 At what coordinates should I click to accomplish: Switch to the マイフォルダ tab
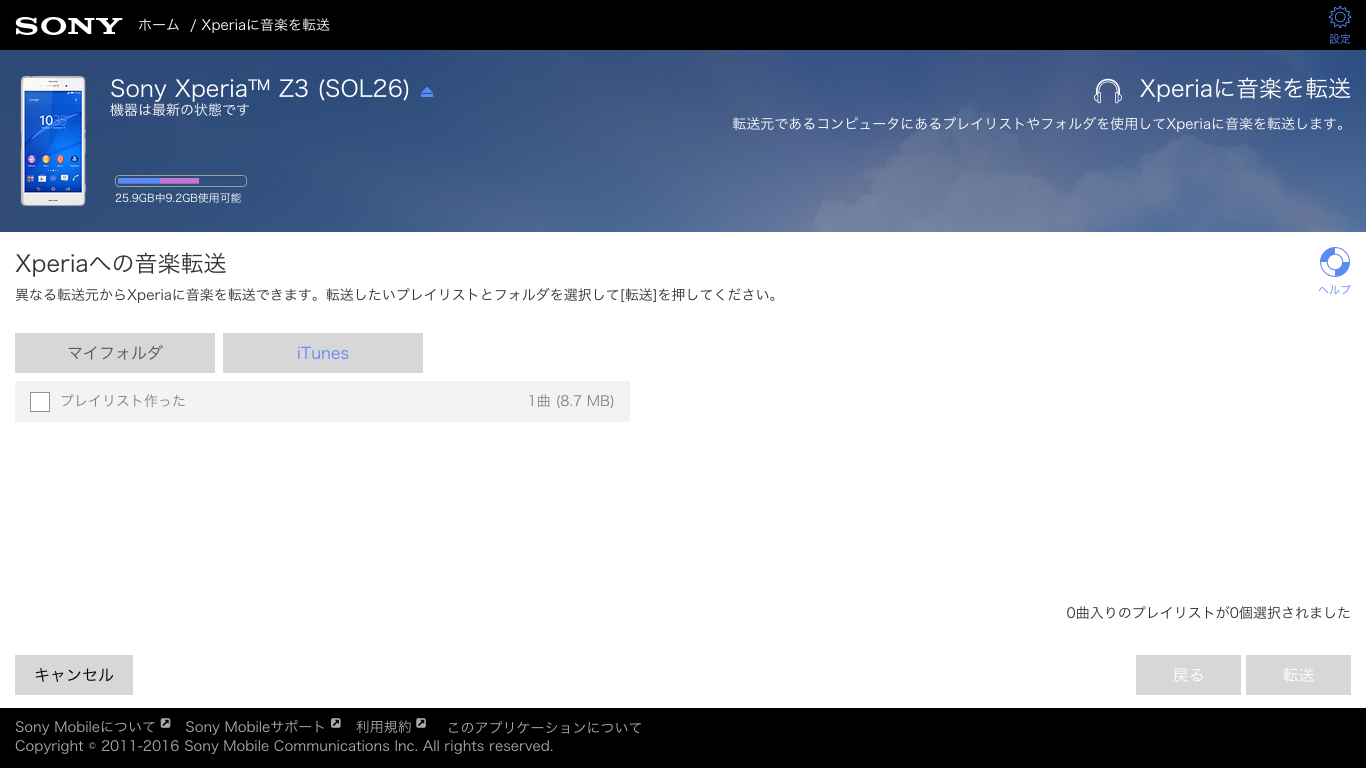tap(115, 353)
